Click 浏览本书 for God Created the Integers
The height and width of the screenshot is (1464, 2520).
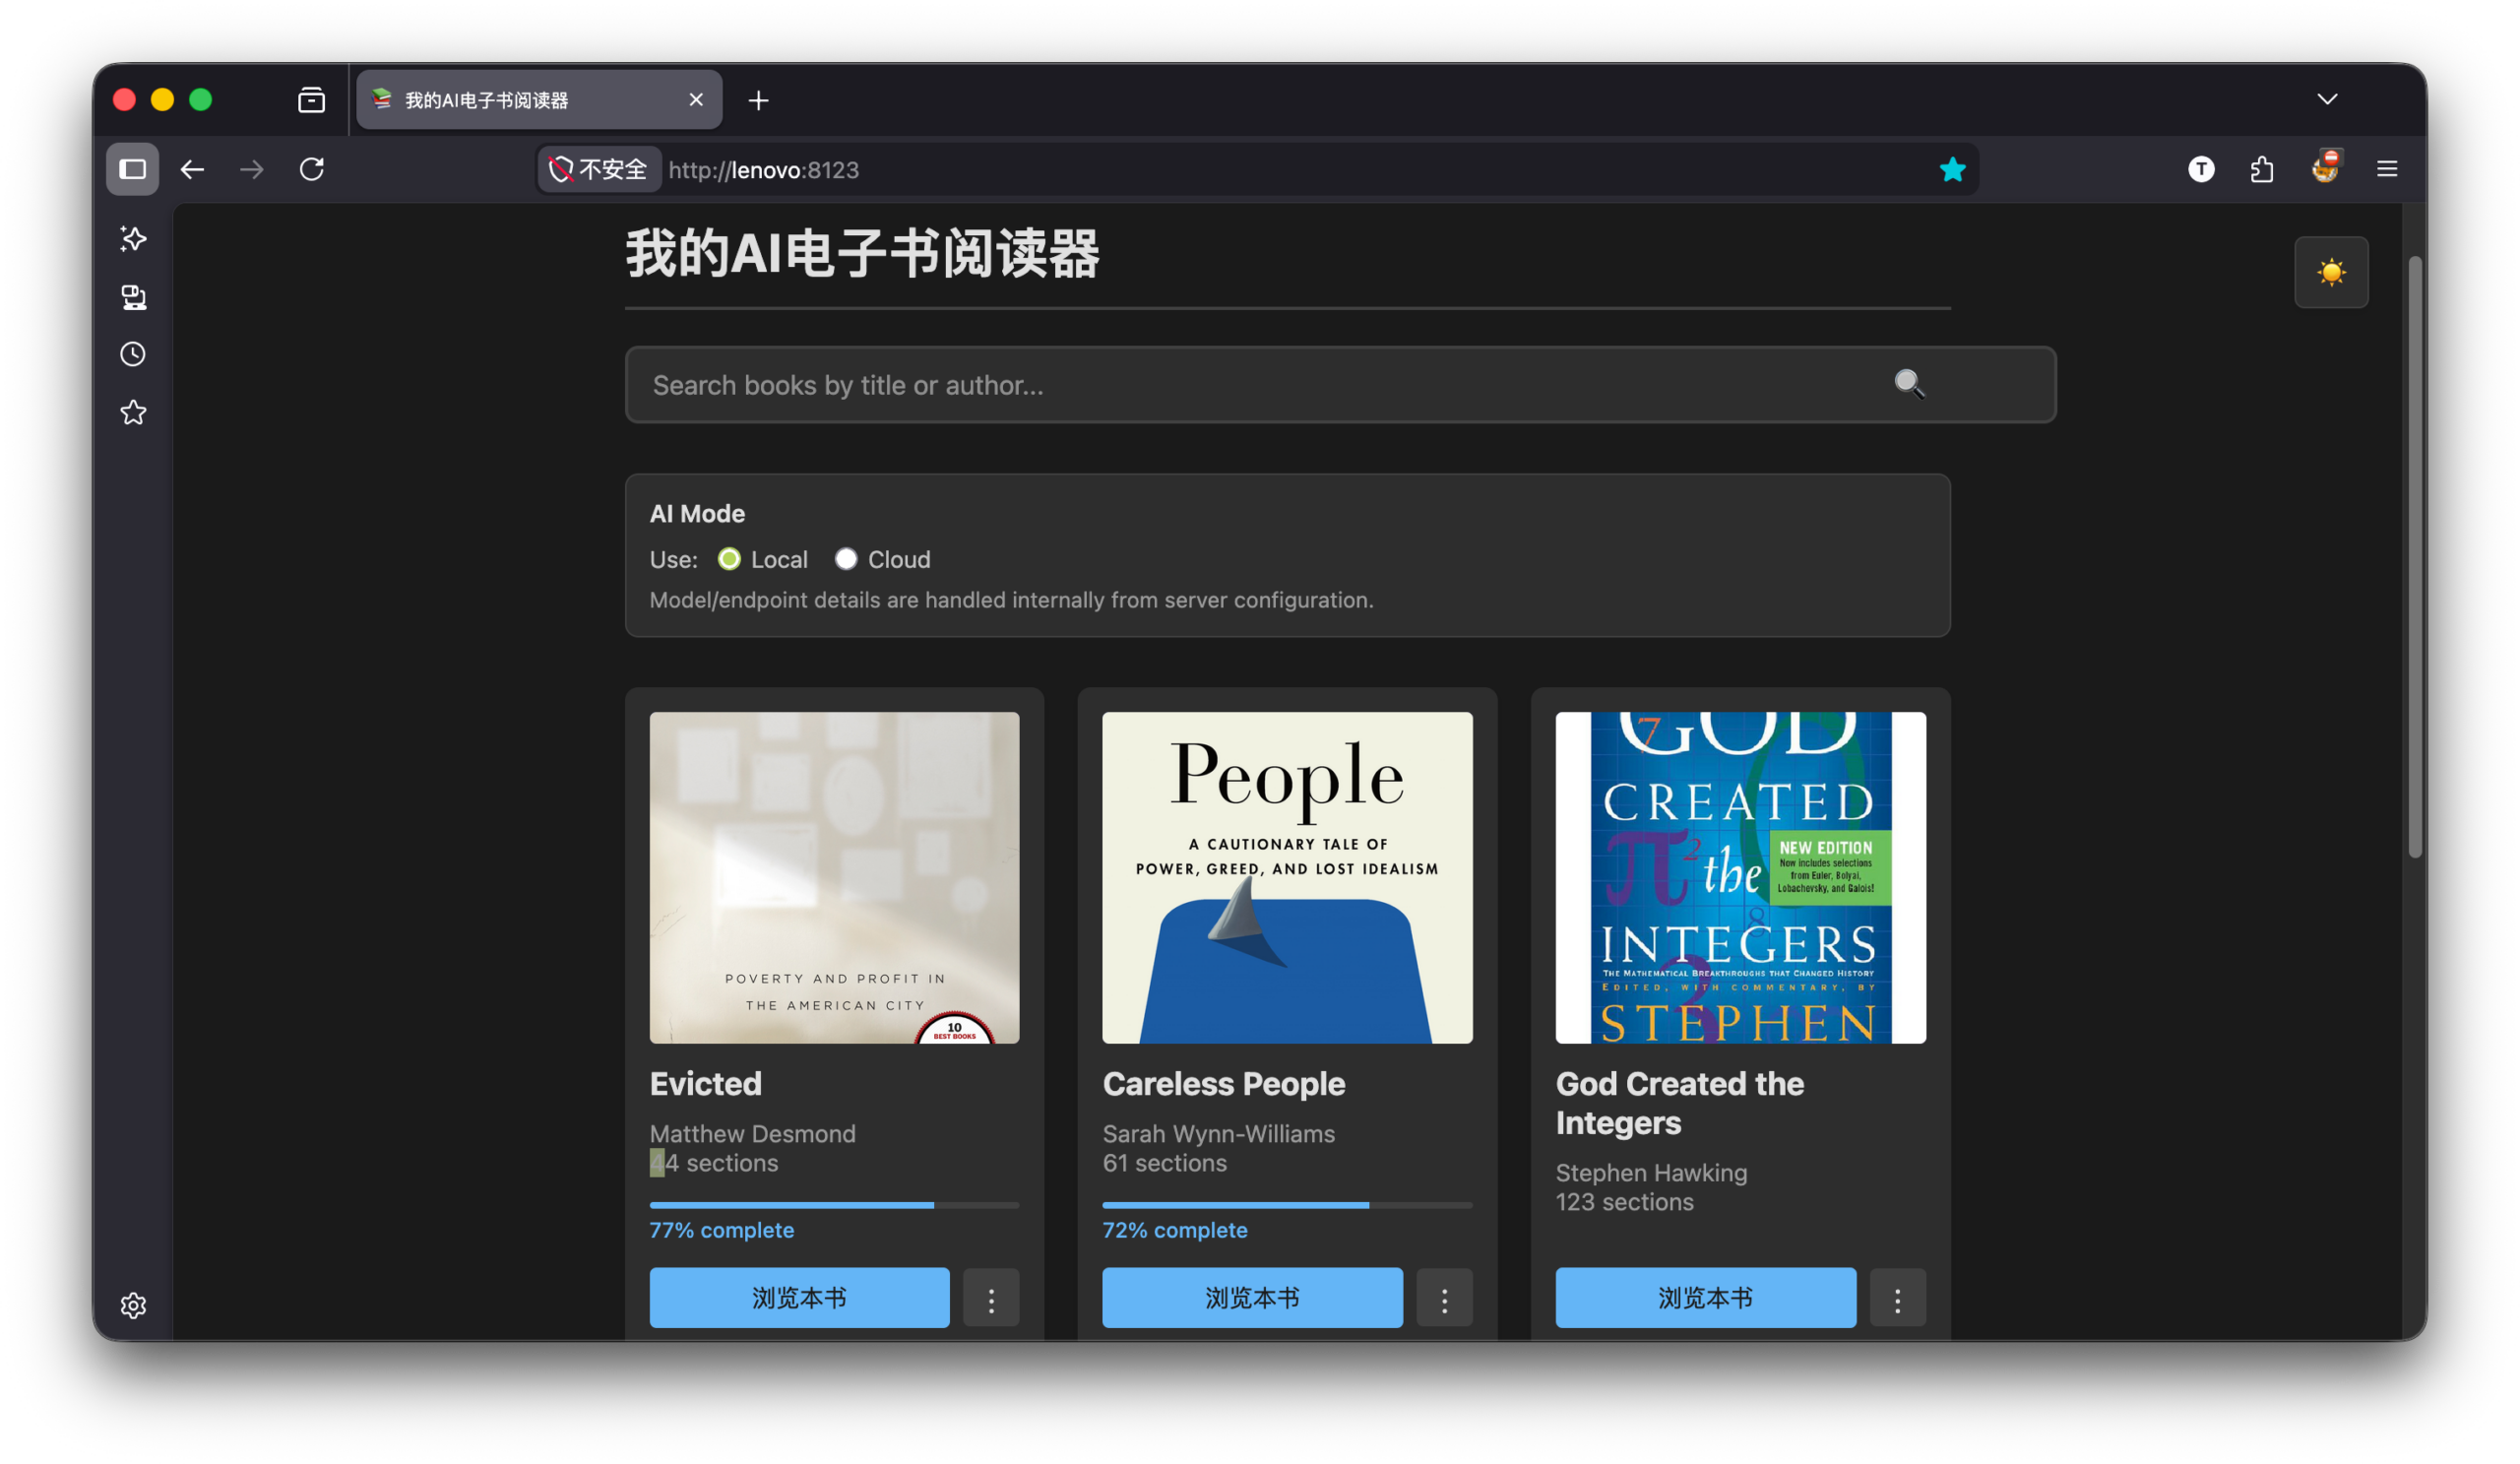tap(1705, 1298)
